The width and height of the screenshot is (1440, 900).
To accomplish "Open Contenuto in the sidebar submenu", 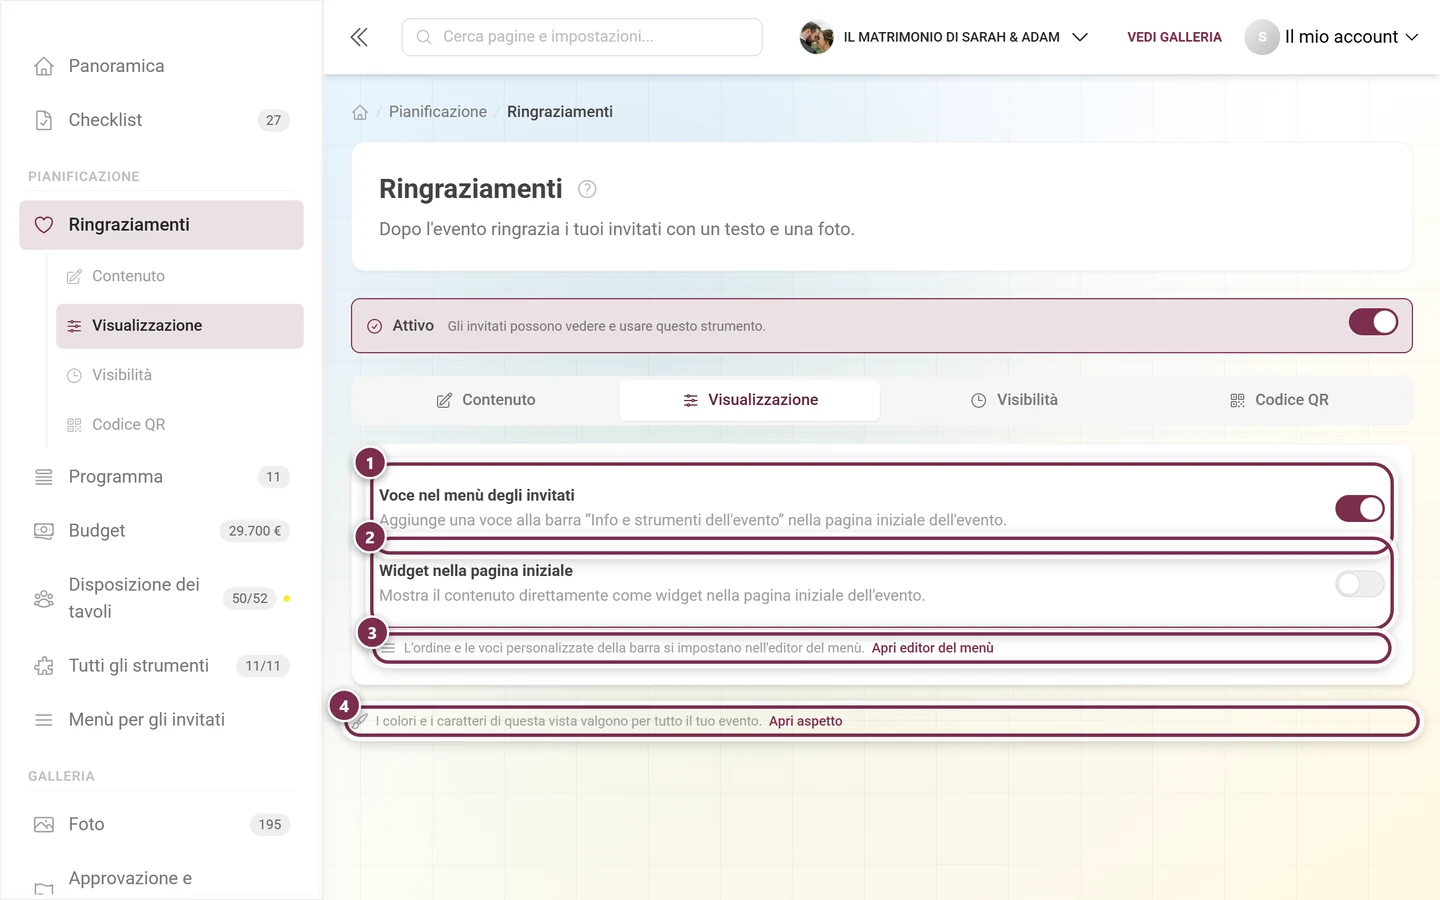I will point(180,276).
